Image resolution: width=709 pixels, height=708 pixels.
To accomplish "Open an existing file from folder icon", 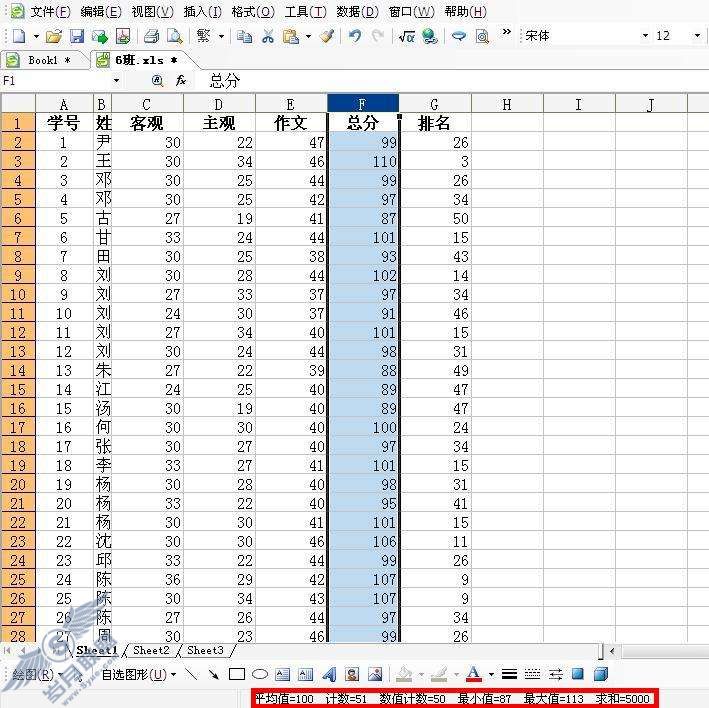I will pos(53,36).
